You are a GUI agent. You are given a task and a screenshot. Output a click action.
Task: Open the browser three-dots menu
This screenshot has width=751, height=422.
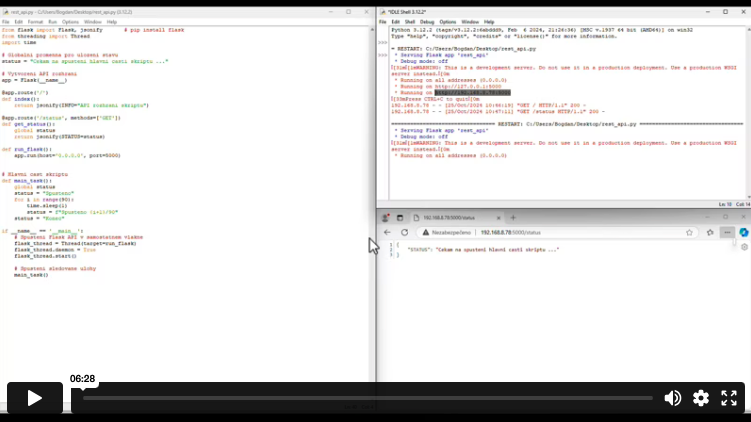tap(726, 232)
